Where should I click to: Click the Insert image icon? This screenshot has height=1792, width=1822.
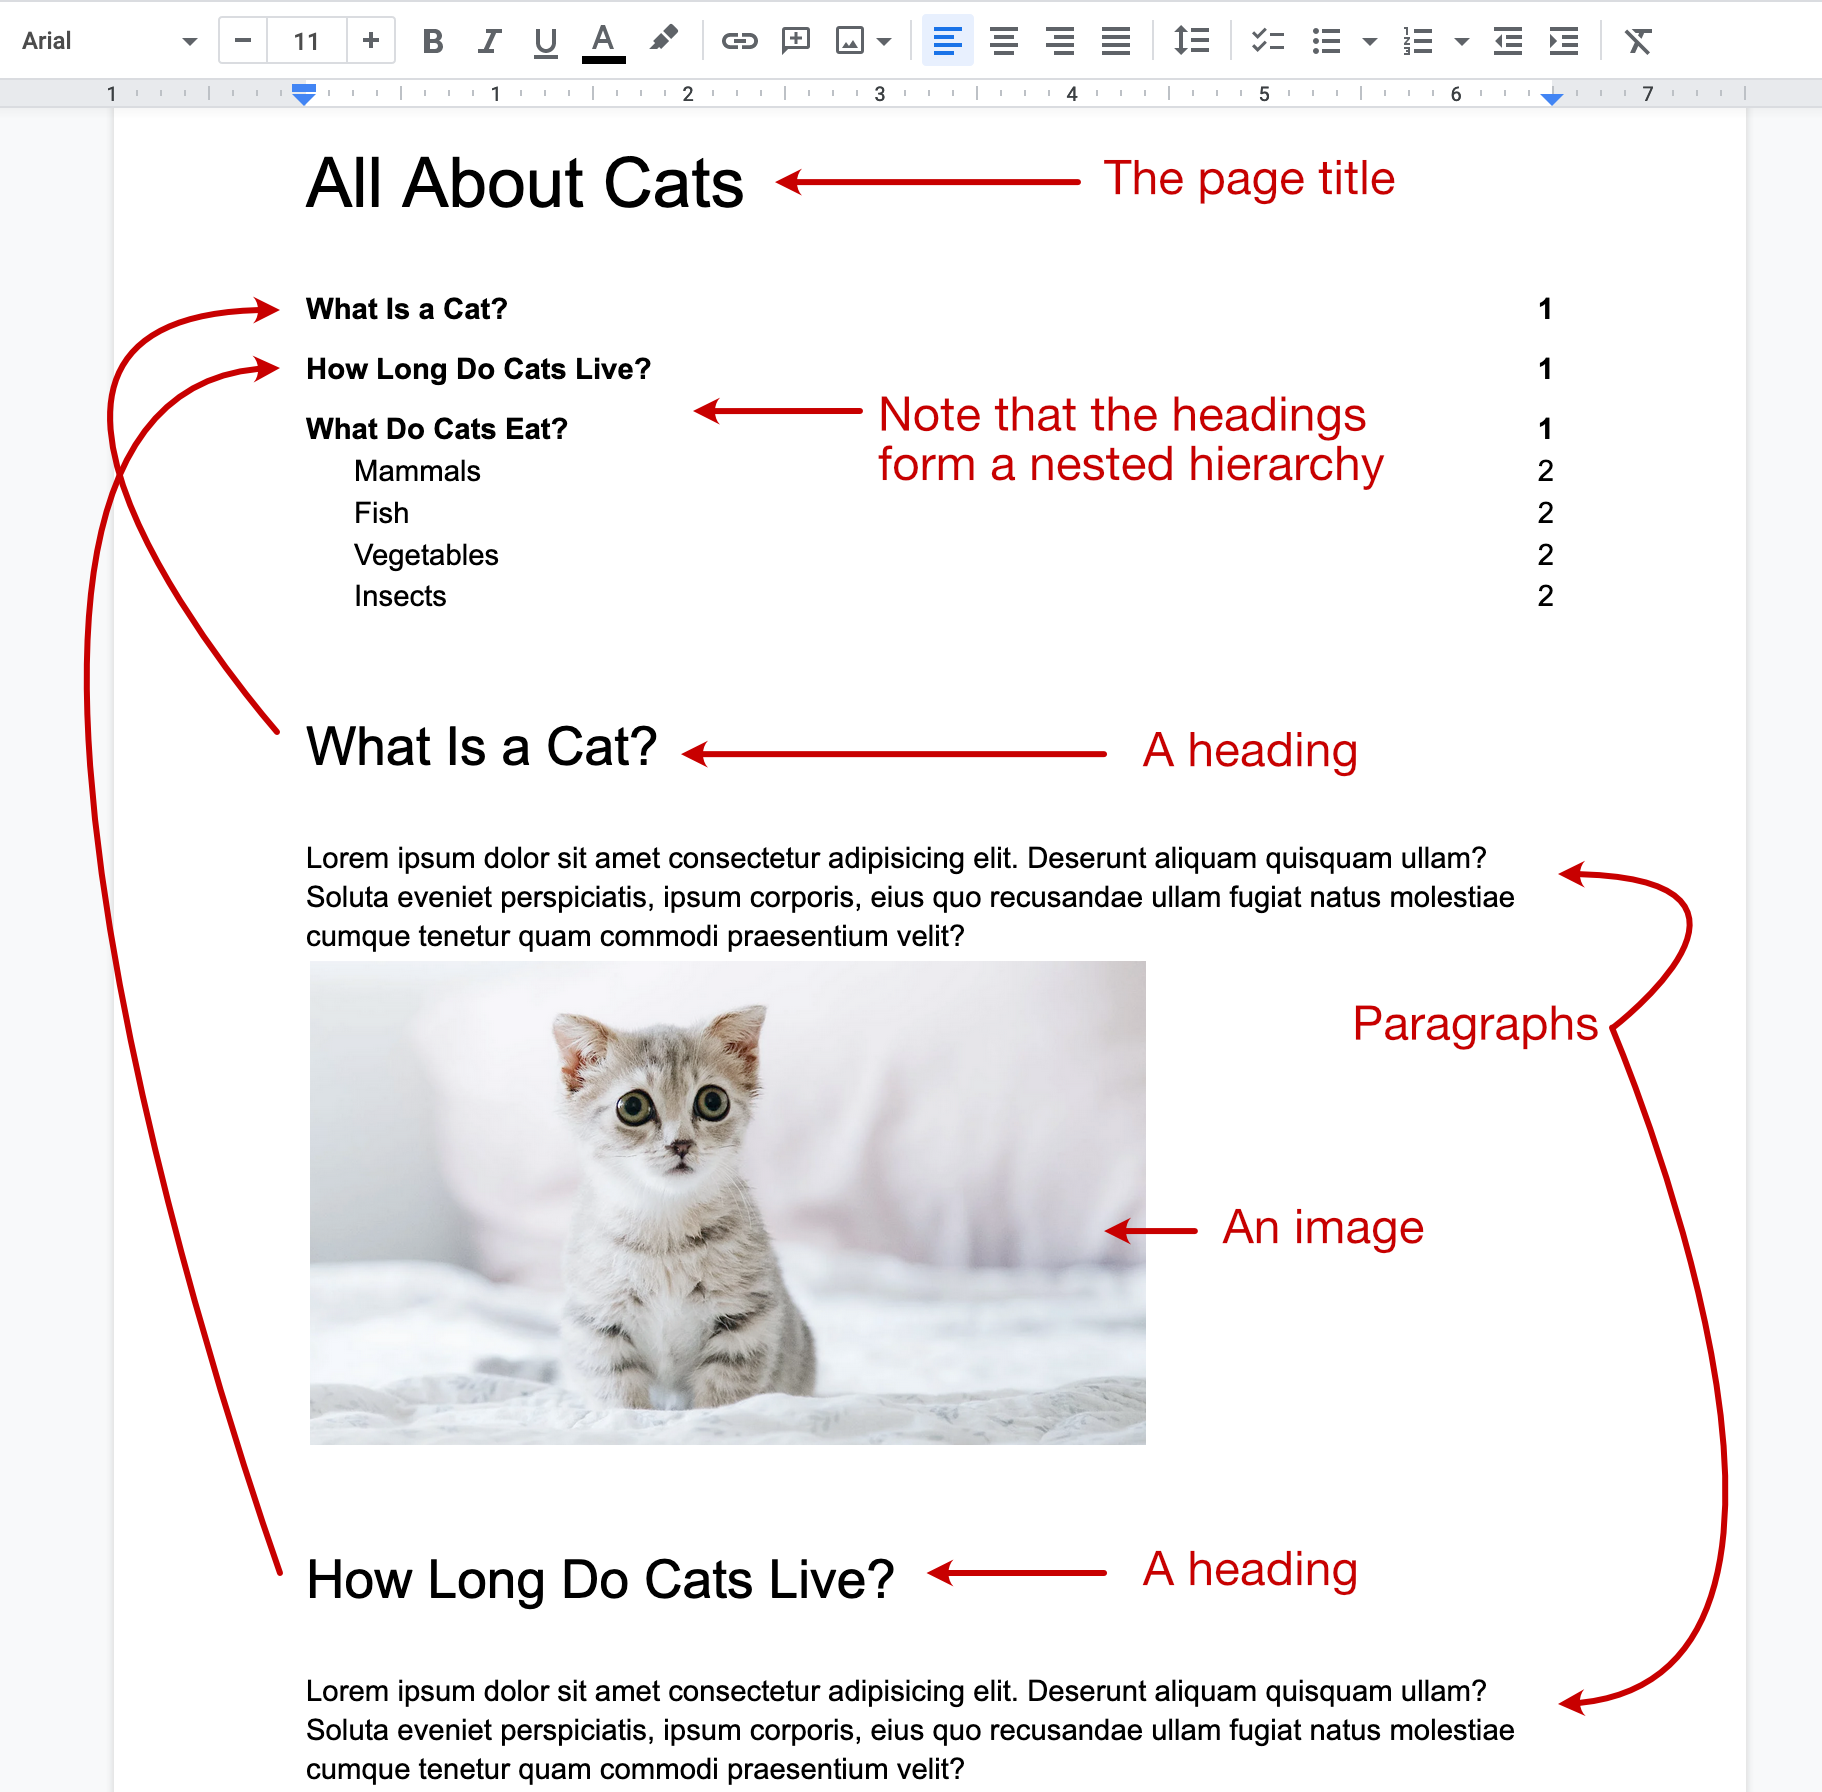click(849, 41)
